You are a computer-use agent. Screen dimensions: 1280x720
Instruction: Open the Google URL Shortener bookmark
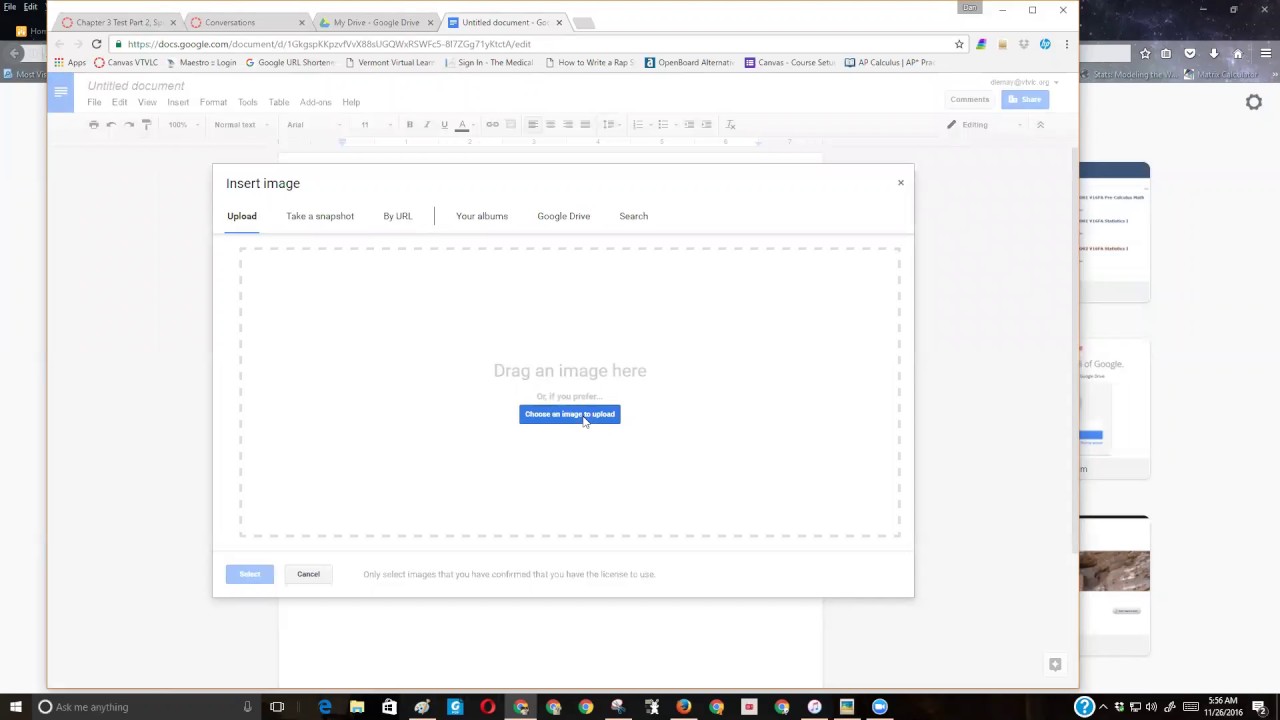(x=290, y=62)
